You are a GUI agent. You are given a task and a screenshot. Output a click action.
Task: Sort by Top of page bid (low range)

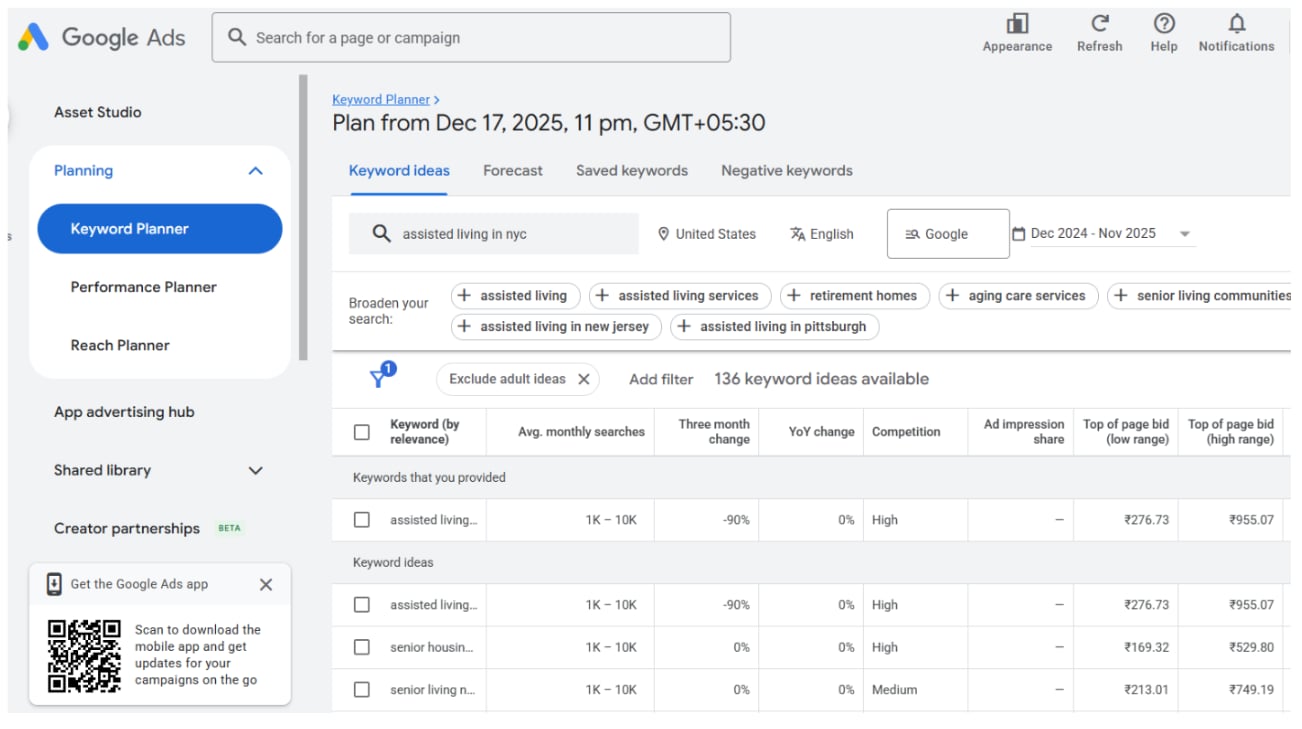1126,432
